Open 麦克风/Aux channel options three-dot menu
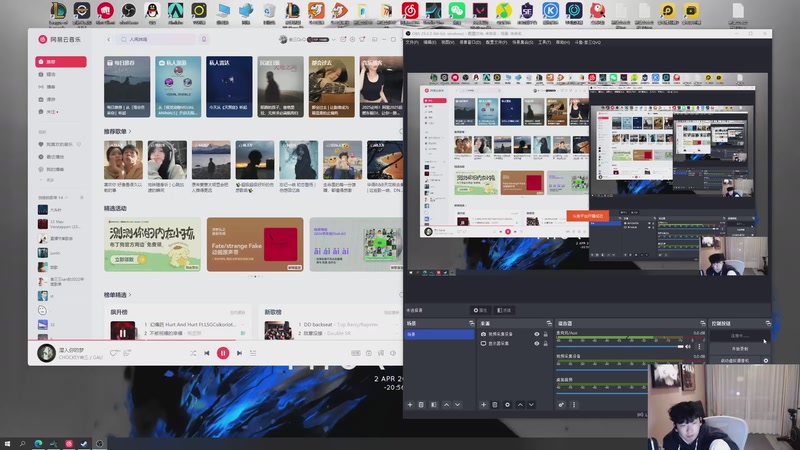Viewport: 800px width, 450px height. pyautogui.click(x=699, y=346)
